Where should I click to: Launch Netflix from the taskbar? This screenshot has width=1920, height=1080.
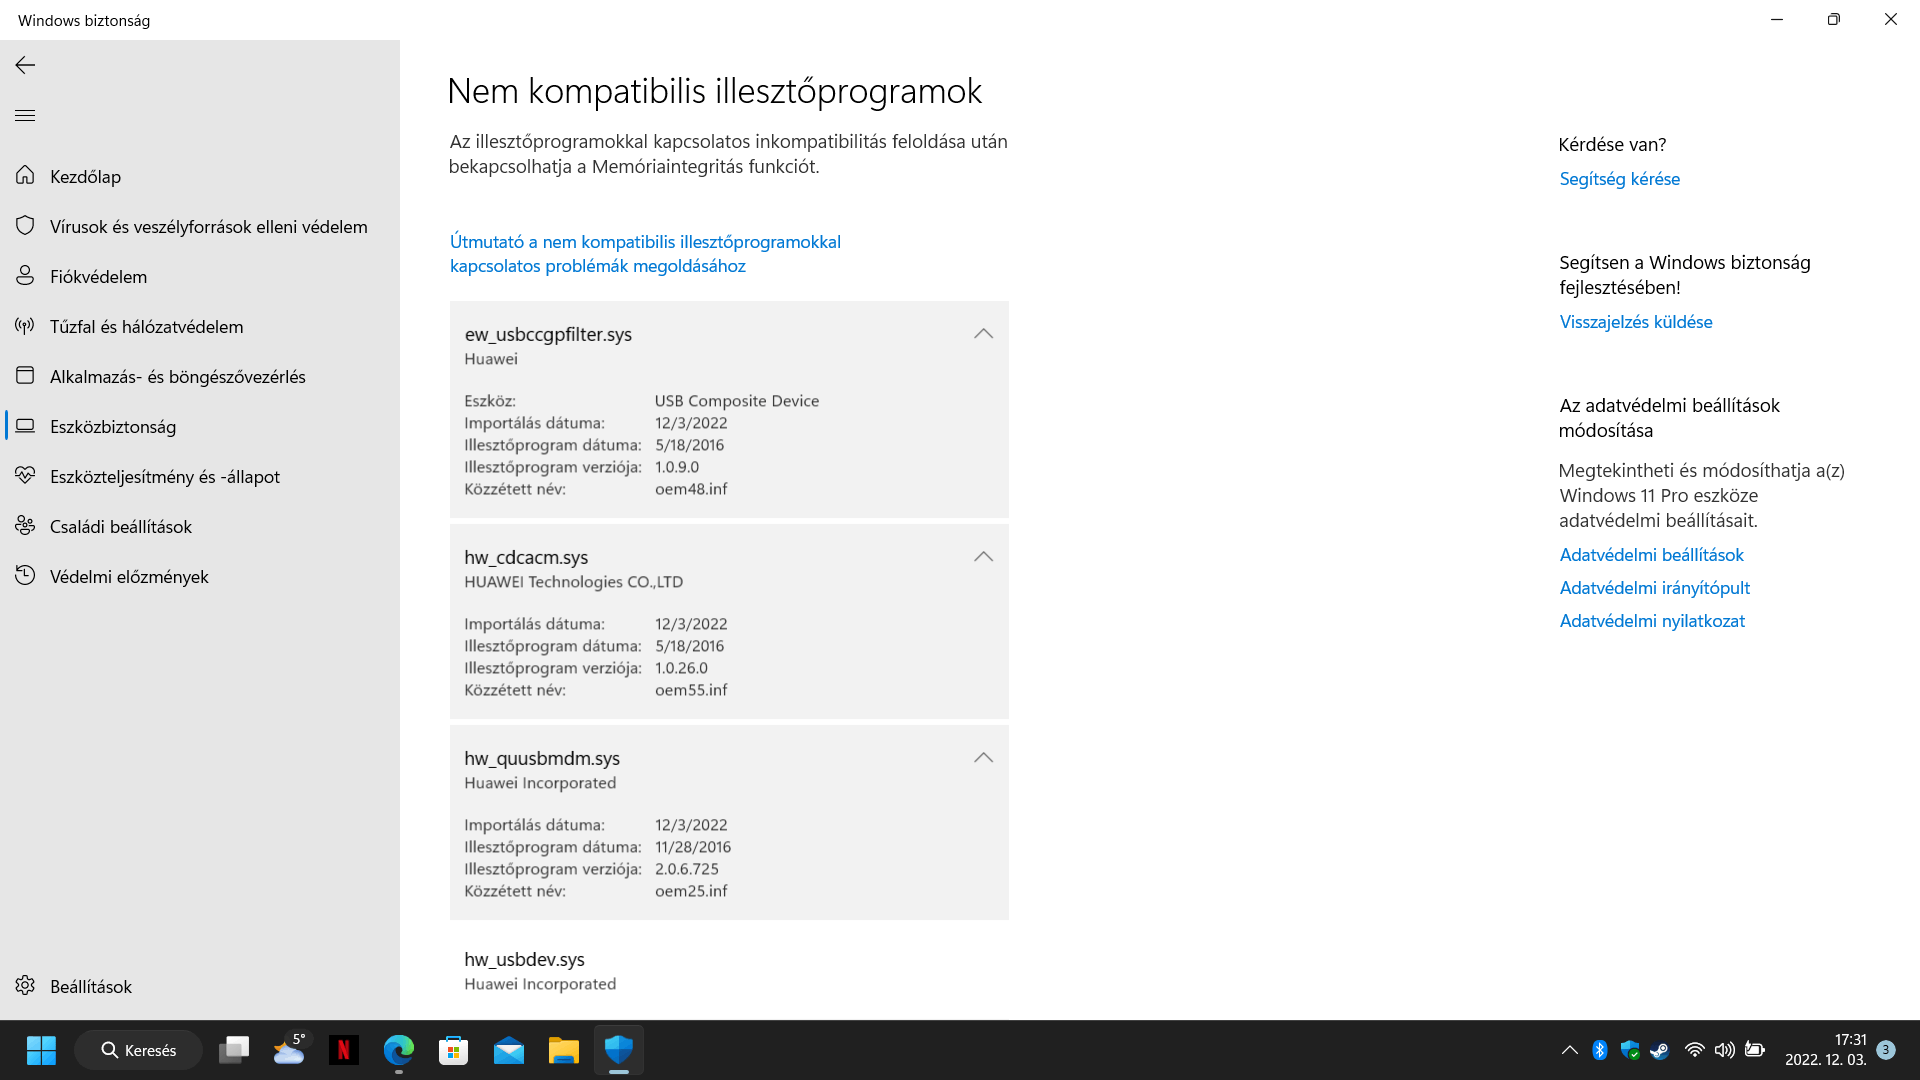344,1050
